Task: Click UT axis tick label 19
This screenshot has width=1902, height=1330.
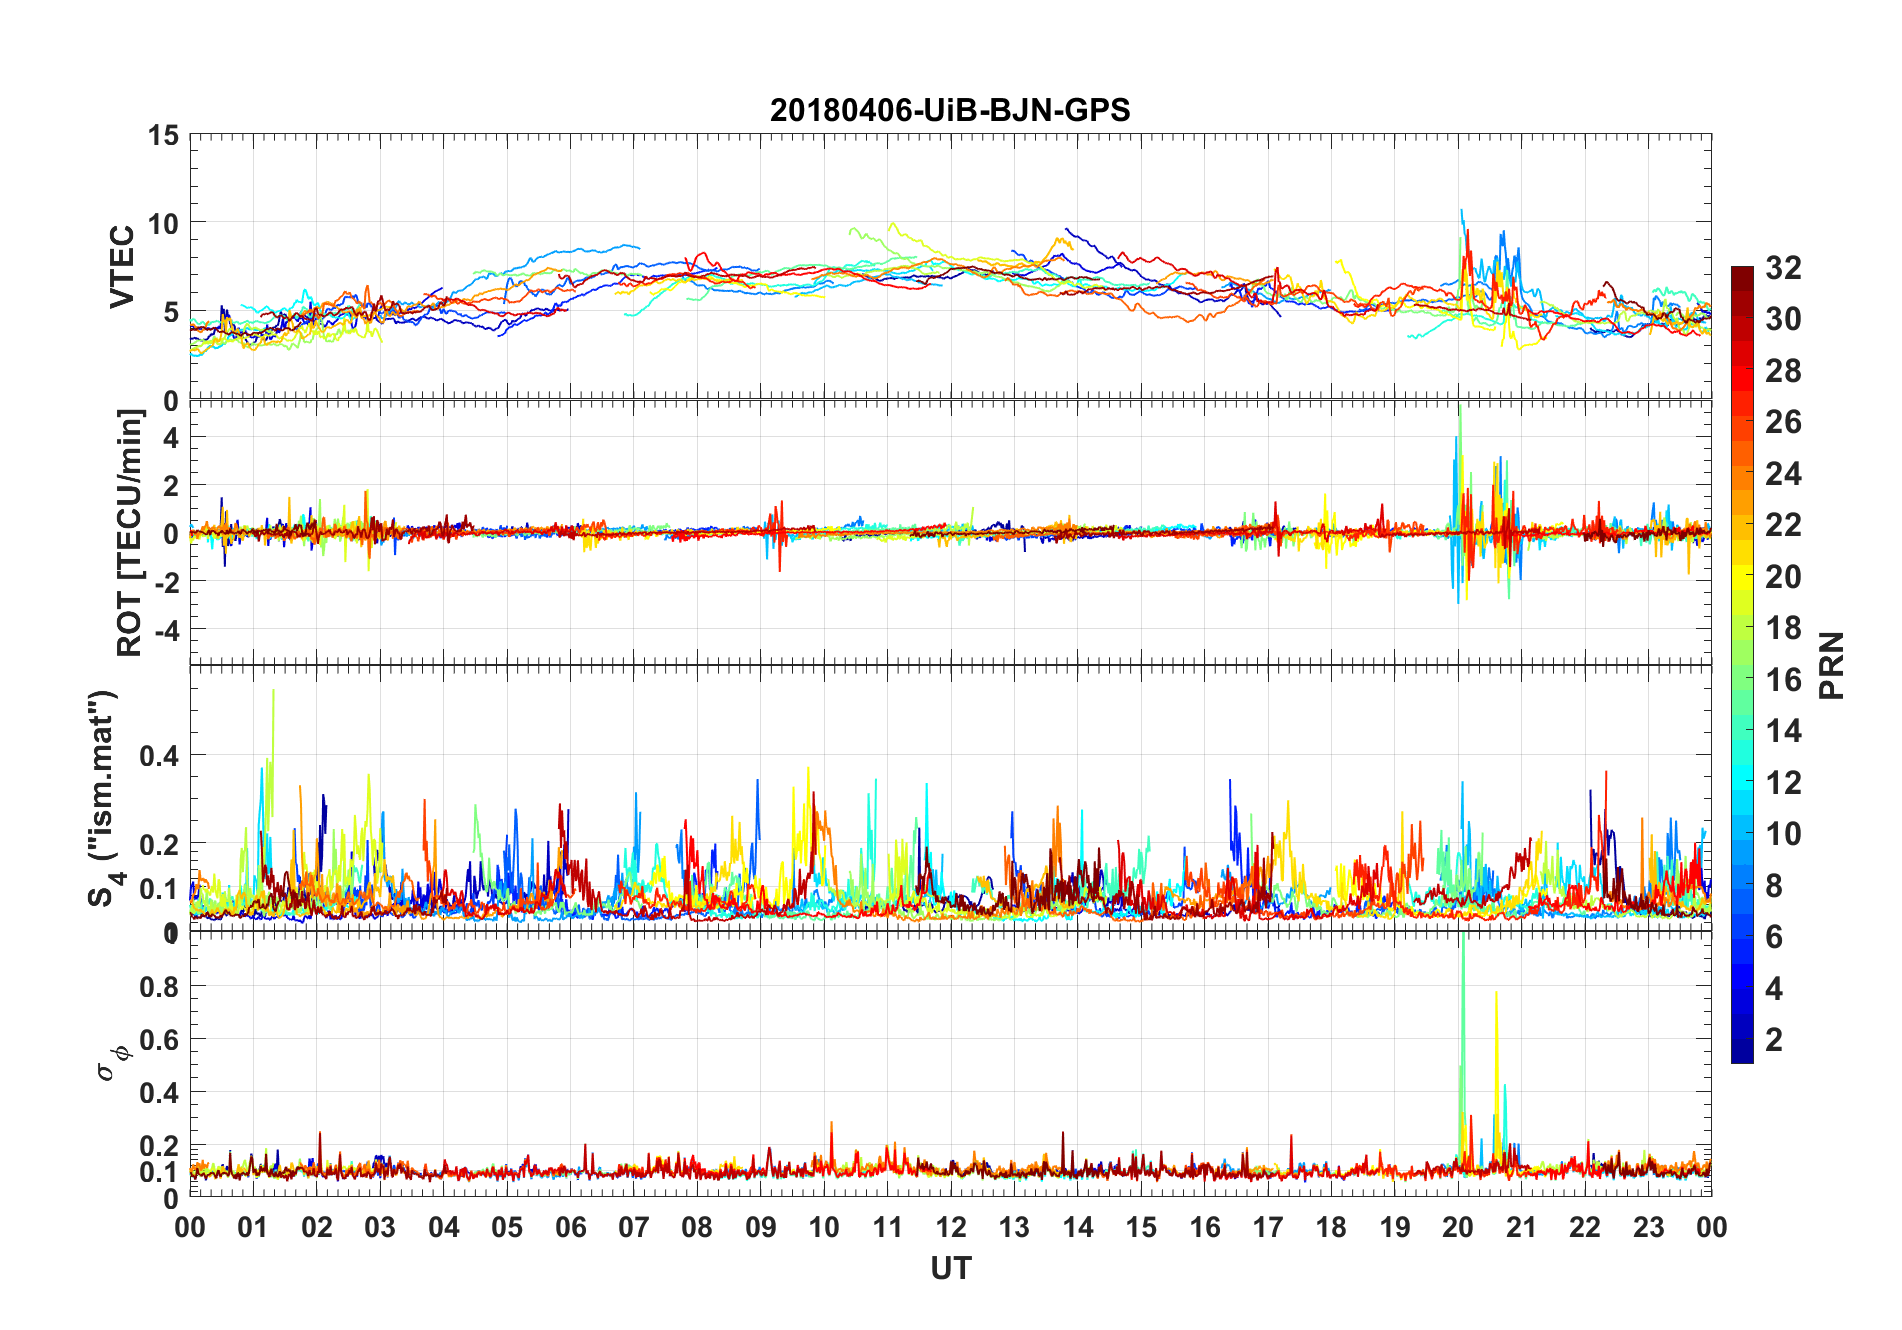Action: [x=1395, y=1227]
